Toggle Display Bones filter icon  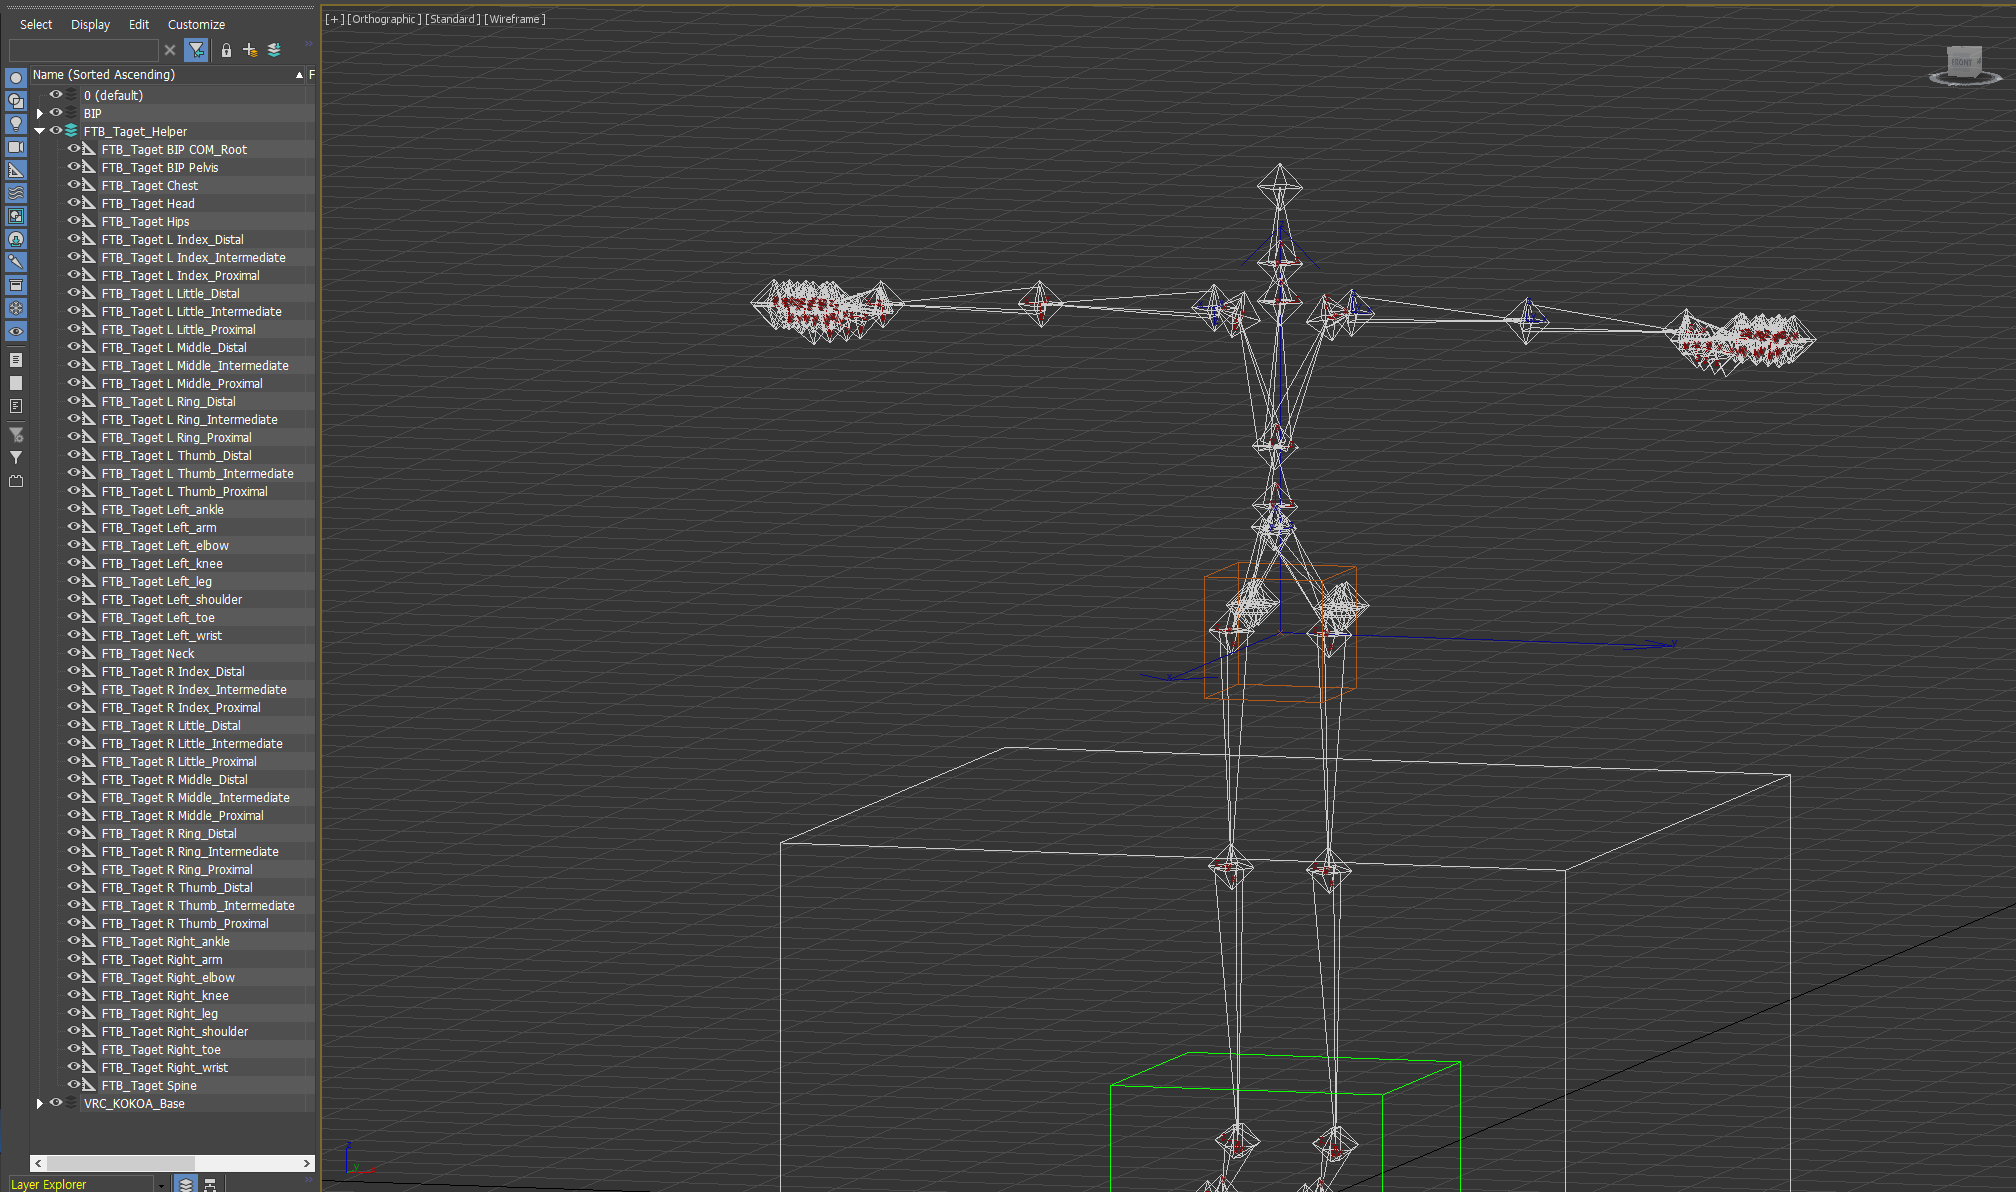tap(16, 262)
